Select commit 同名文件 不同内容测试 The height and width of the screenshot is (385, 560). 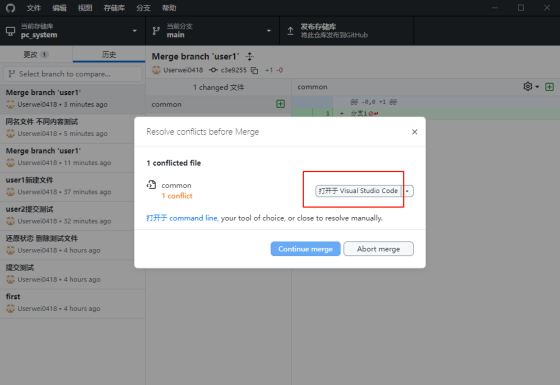[x=72, y=128]
